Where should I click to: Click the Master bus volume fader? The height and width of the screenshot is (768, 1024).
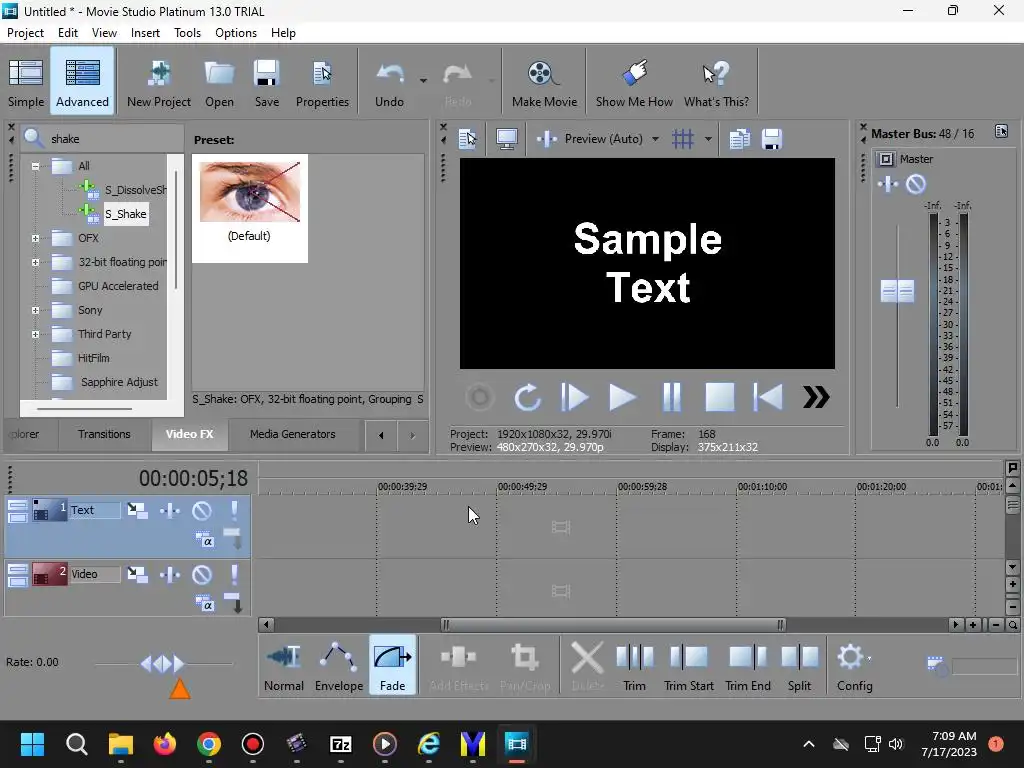[x=897, y=291]
